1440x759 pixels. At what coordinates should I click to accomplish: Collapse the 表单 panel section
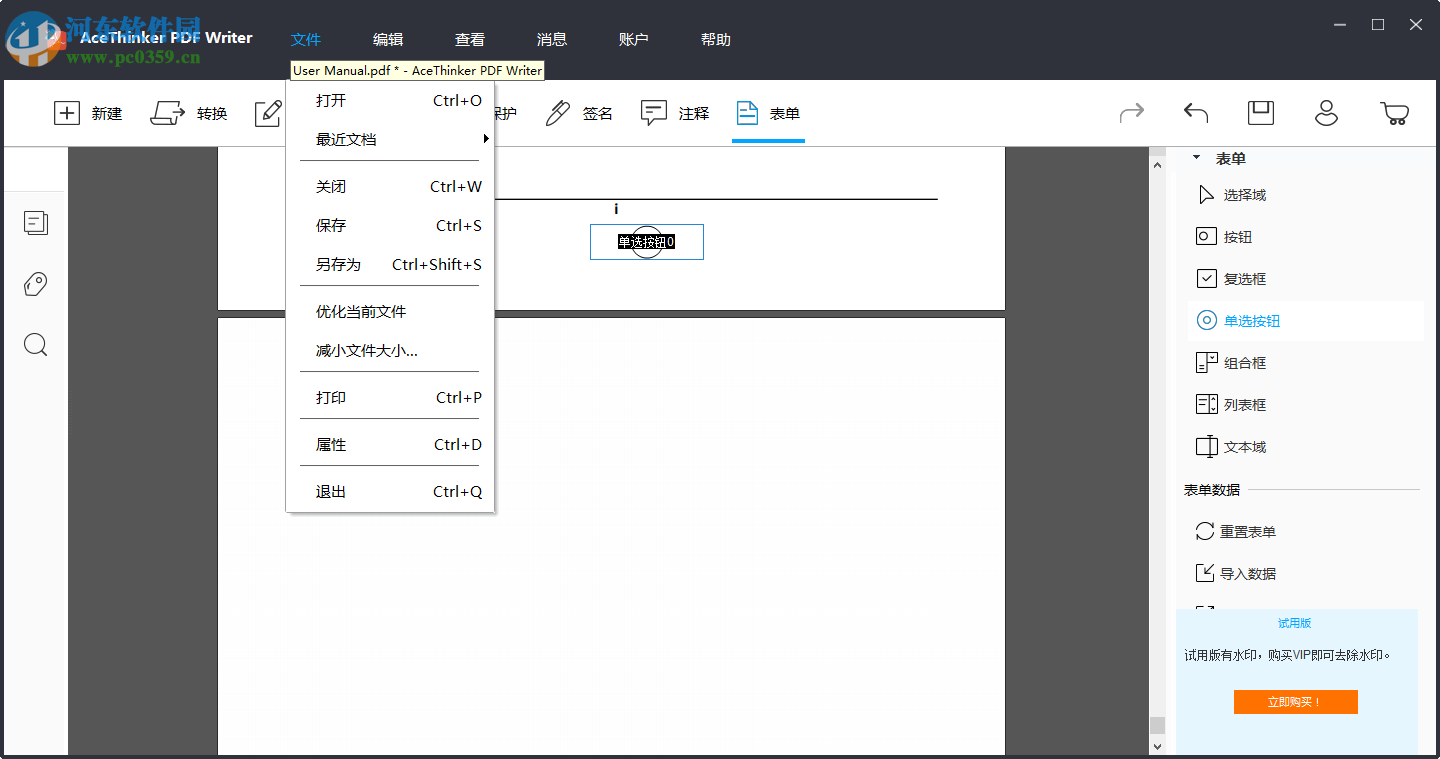[1196, 157]
